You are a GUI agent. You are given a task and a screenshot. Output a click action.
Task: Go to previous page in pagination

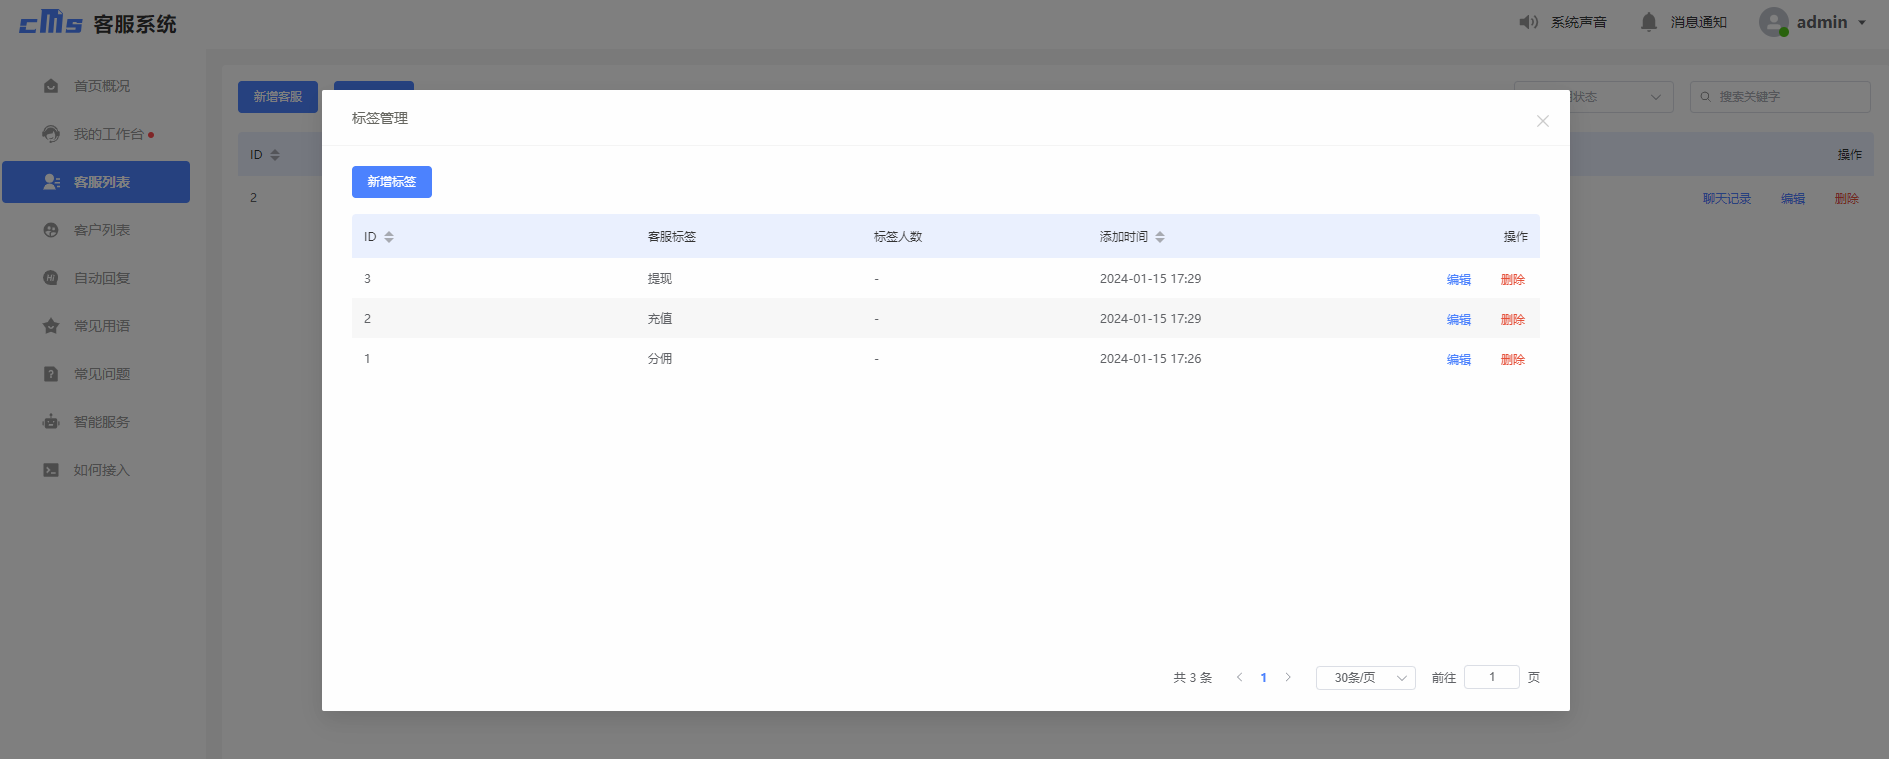point(1240,677)
